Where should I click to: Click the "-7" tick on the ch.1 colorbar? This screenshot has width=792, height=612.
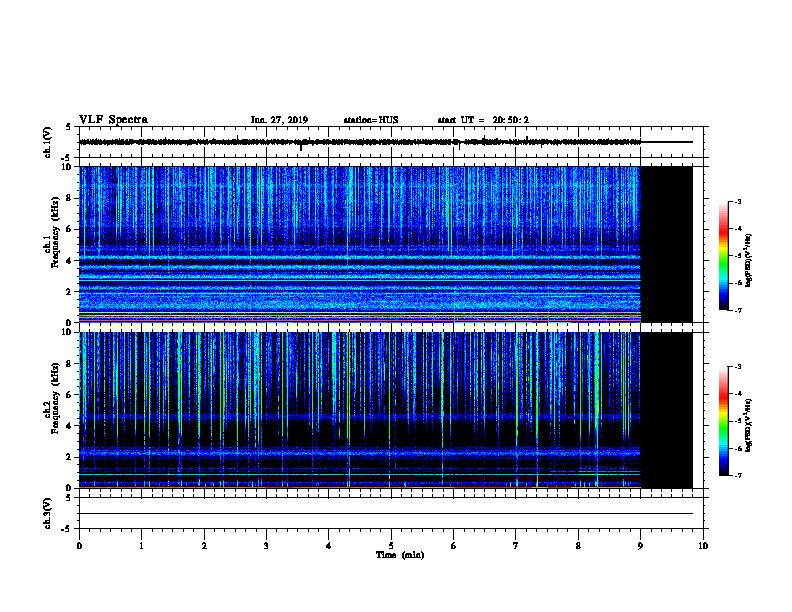(x=738, y=310)
